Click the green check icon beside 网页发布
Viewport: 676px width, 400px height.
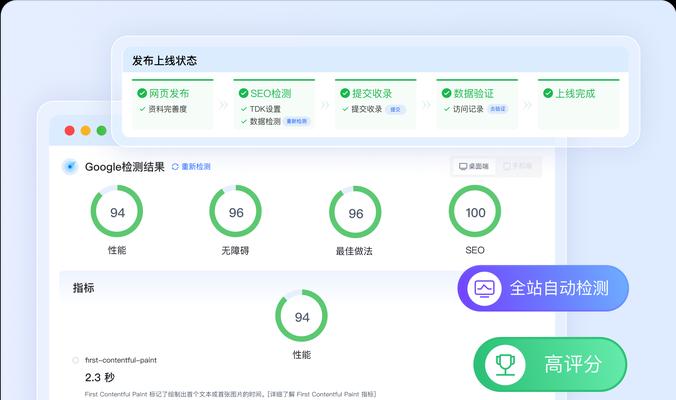point(142,93)
